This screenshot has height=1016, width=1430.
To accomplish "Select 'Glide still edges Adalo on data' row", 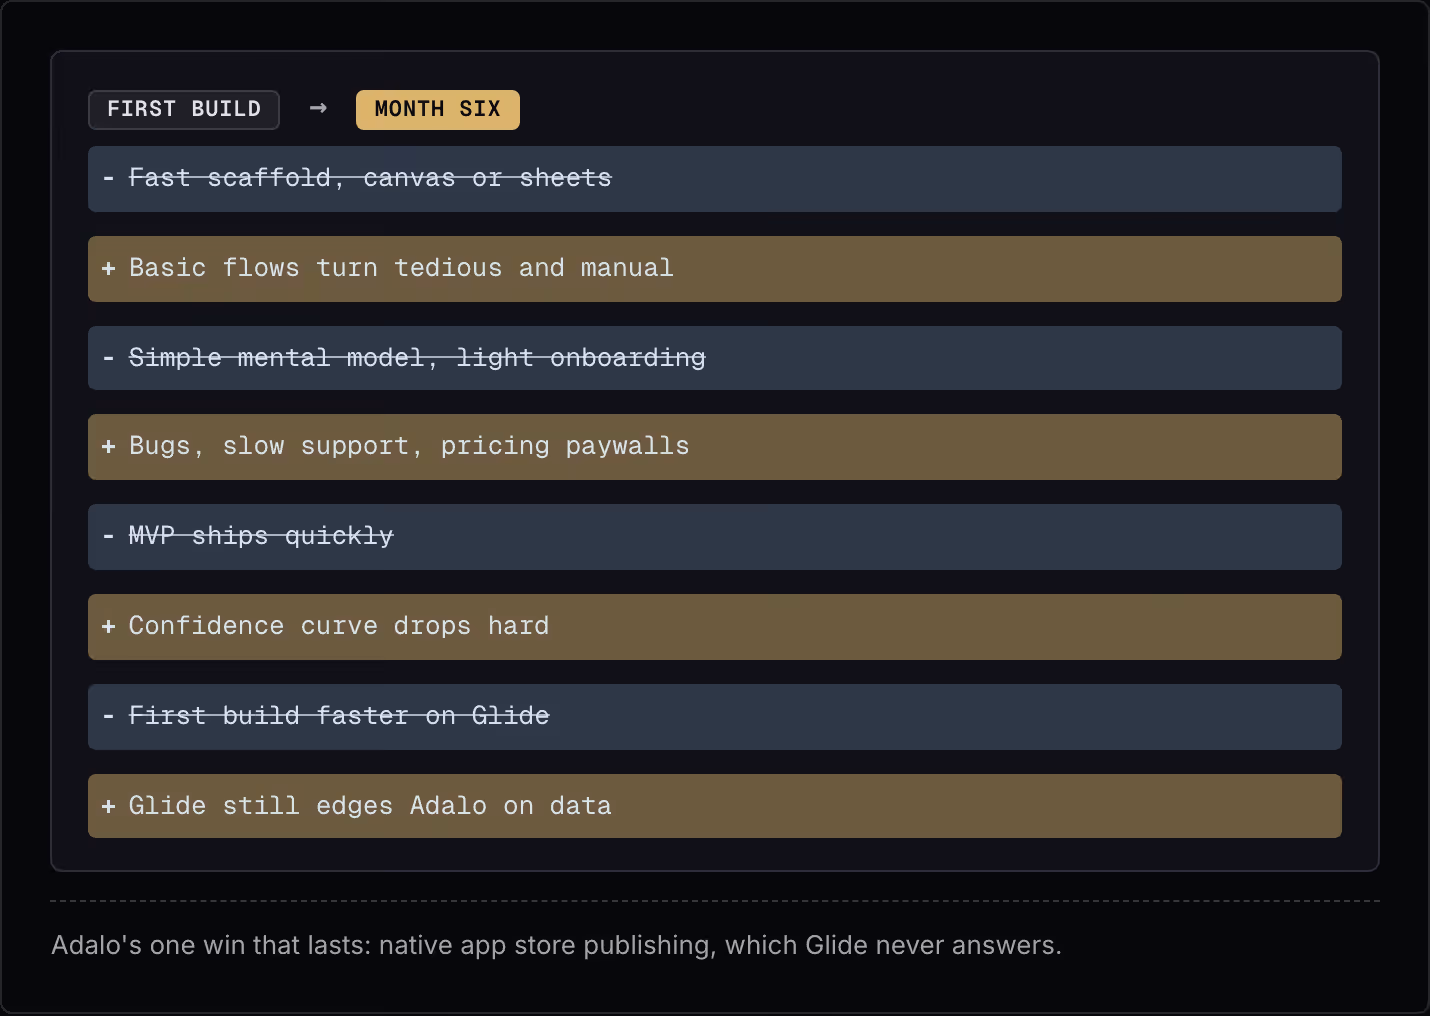I will (x=715, y=806).
